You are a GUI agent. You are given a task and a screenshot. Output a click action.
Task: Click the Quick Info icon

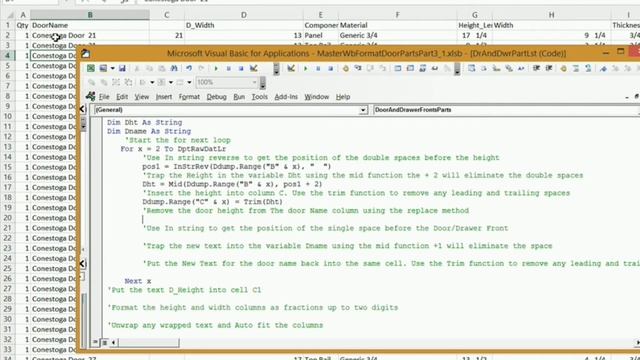click(x=496, y=68)
